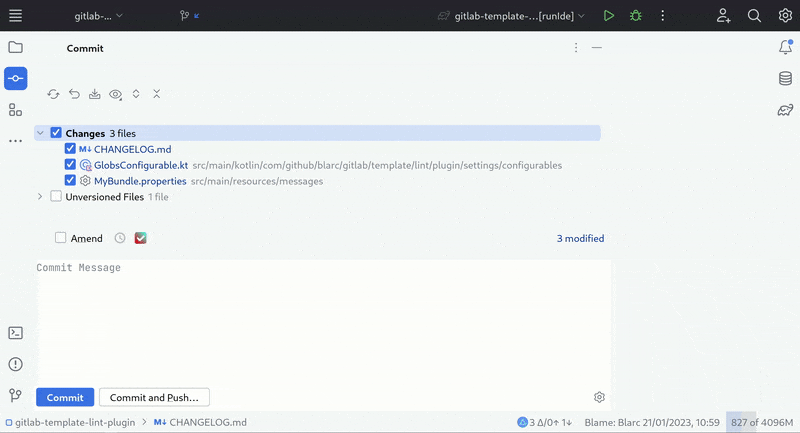Open commit message history clock

(x=120, y=238)
